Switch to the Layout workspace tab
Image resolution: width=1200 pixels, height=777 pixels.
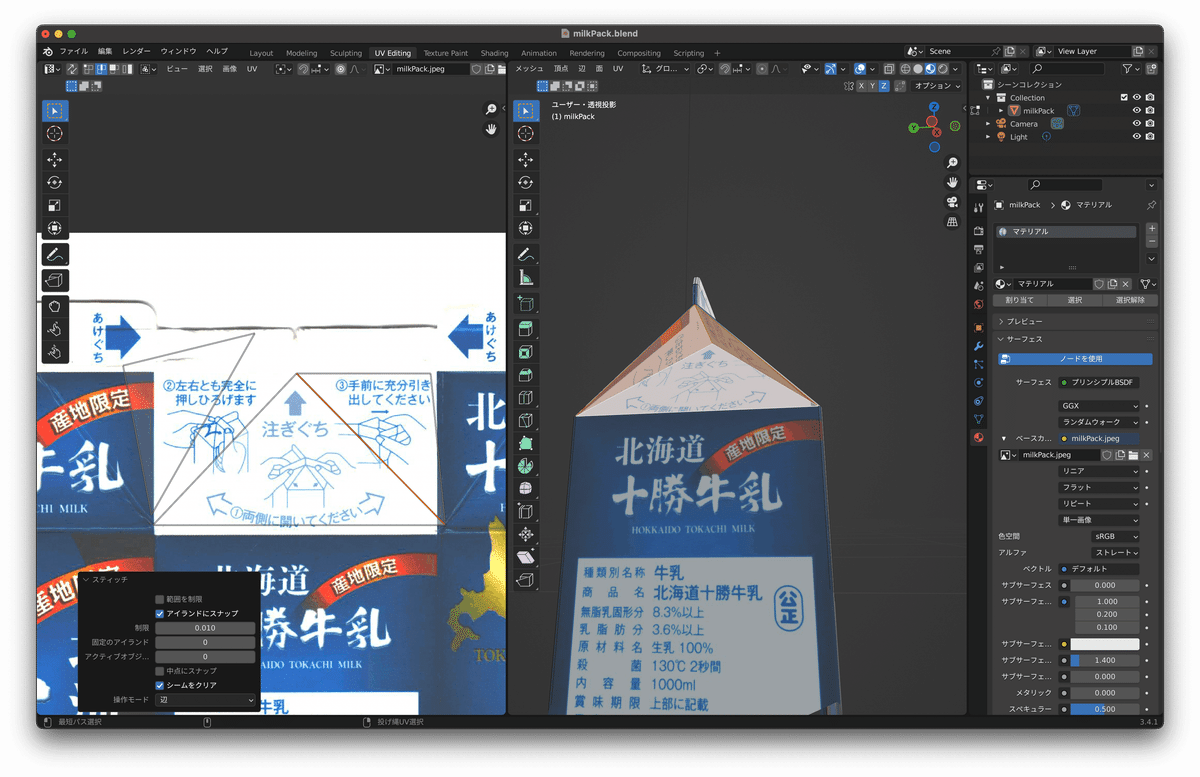pos(261,53)
